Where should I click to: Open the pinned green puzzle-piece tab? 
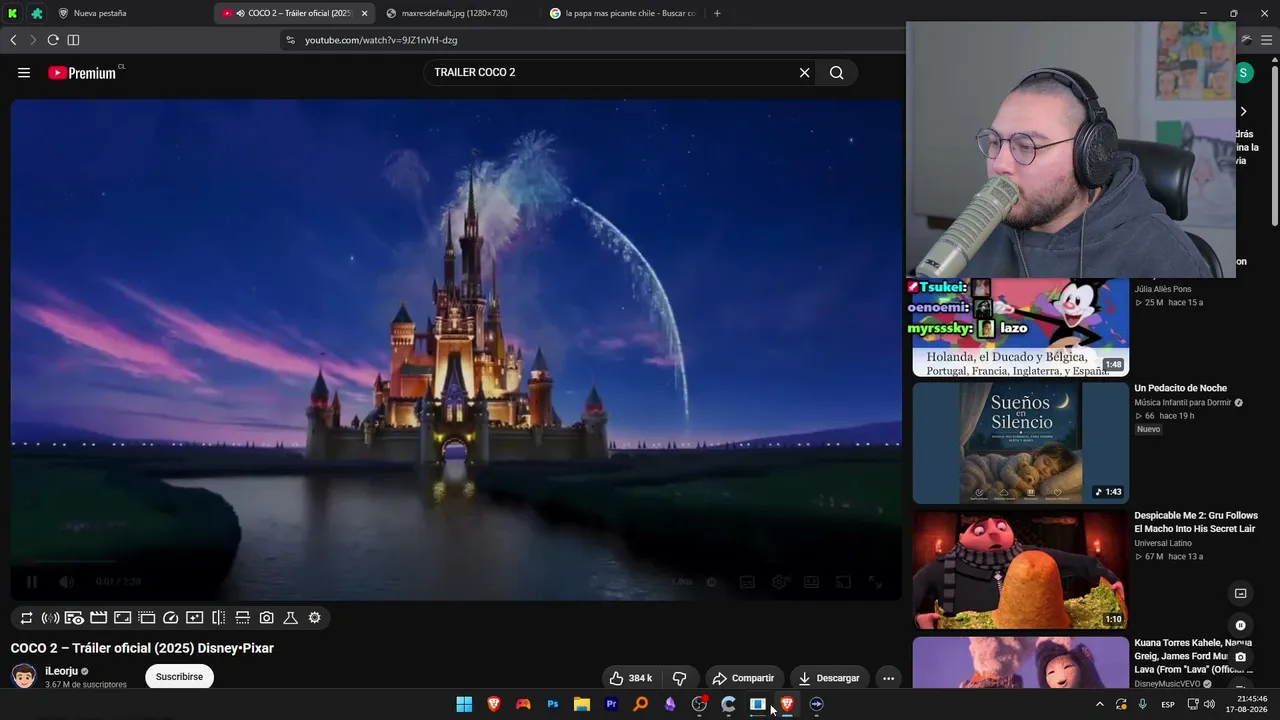[x=37, y=13]
